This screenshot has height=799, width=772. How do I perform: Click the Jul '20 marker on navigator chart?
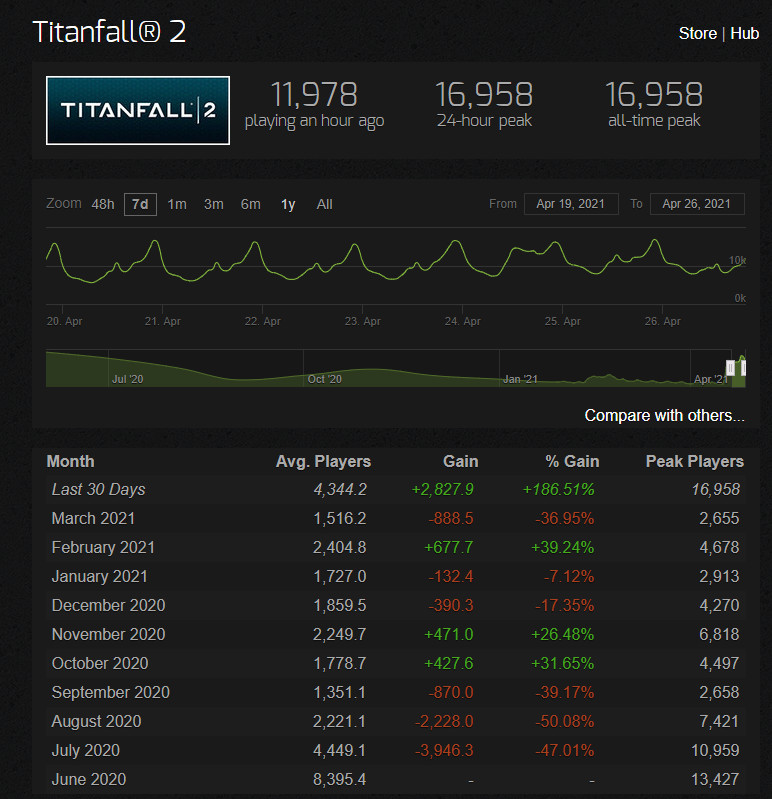(127, 379)
